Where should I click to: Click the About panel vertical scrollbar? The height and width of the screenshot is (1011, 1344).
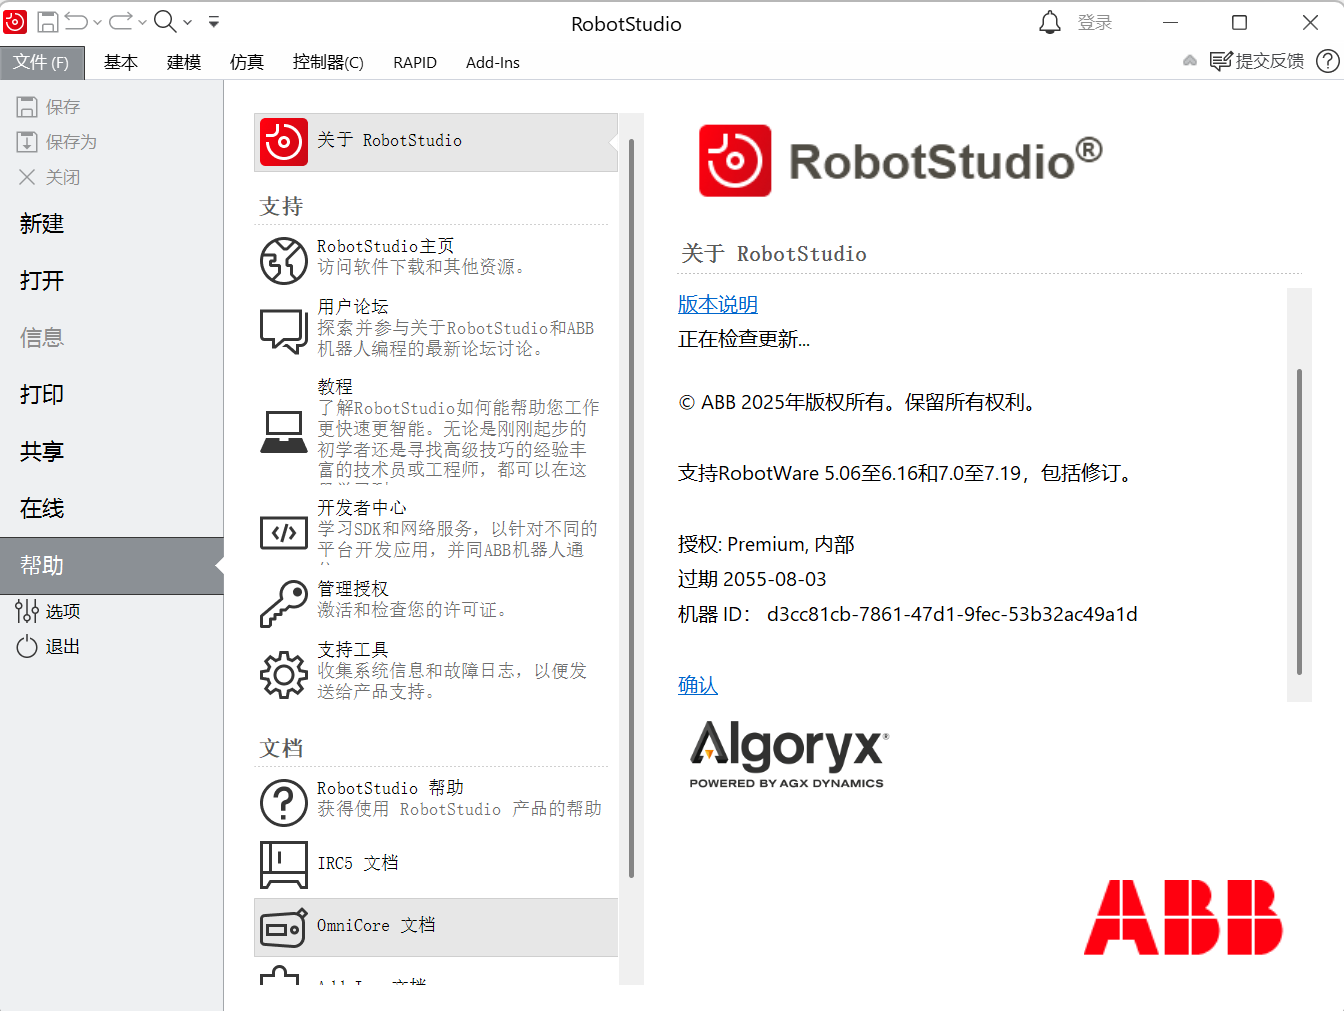point(1298,520)
